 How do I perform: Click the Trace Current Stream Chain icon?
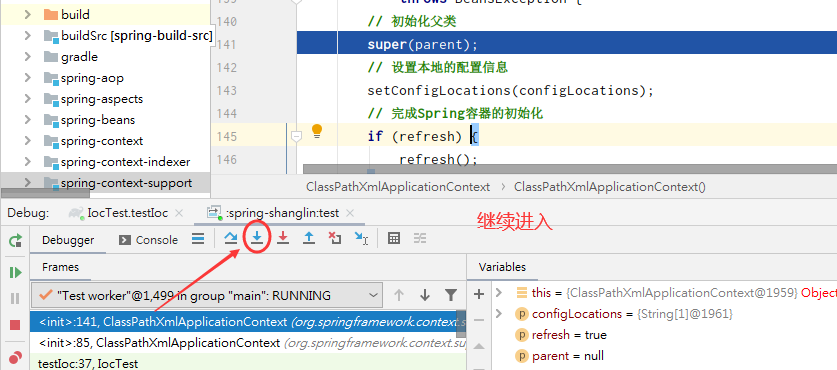(420, 238)
